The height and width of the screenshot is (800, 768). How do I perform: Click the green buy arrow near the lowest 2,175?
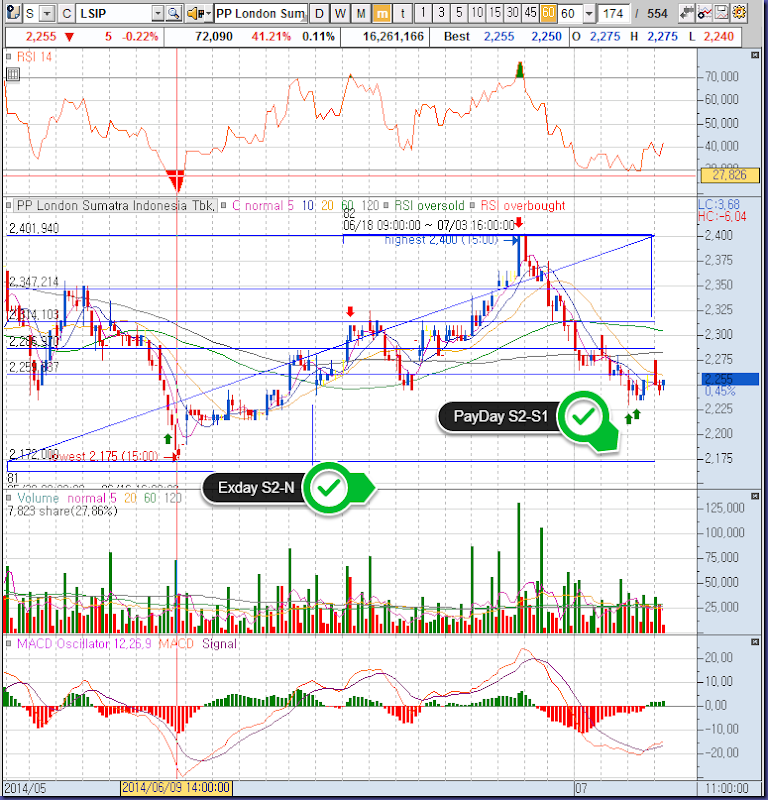coord(168,438)
